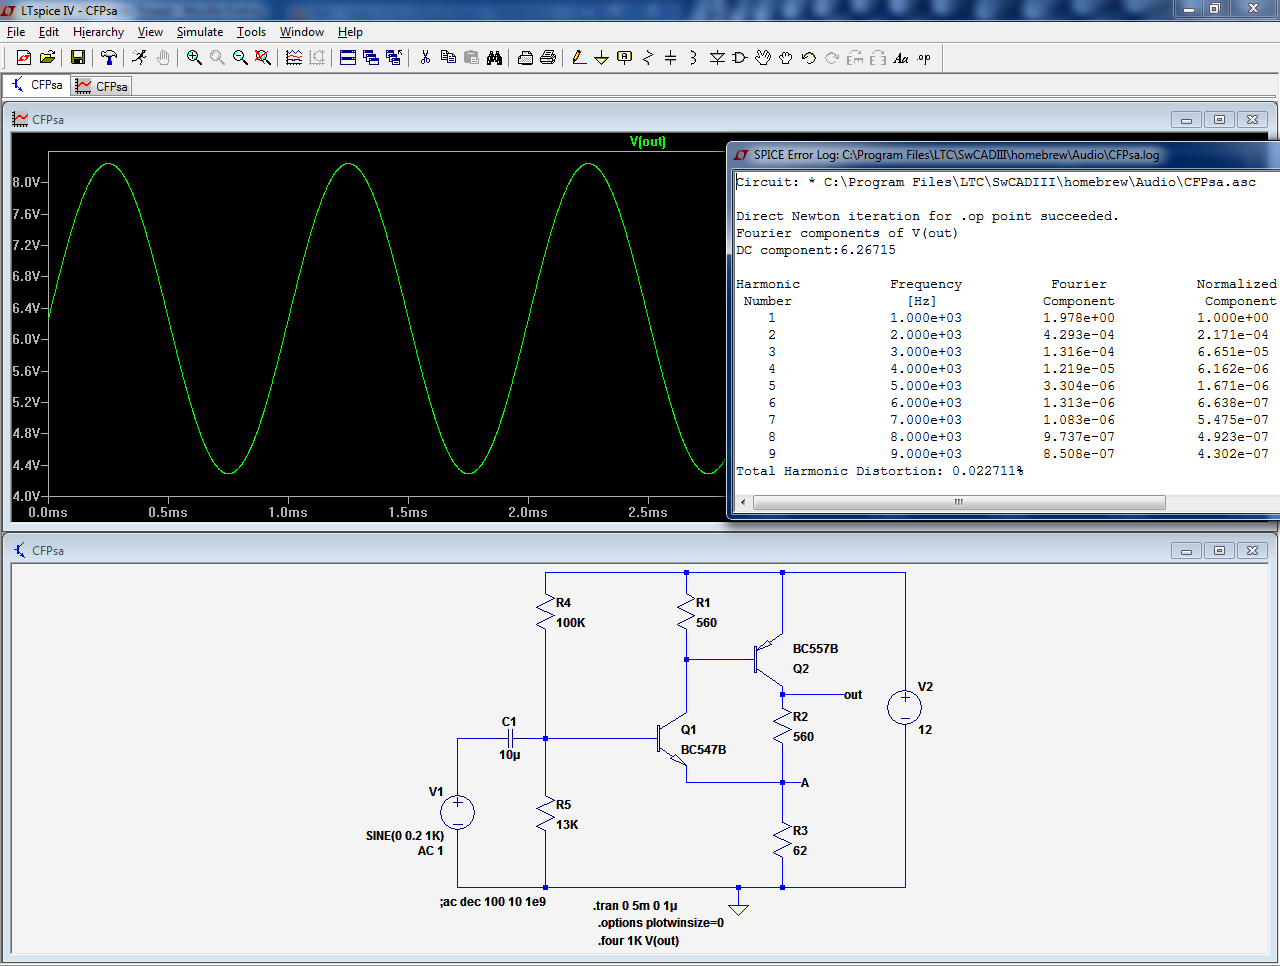The width and height of the screenshot is (1280, 966).
Task: Select the Drag hand tool
Action: click(786, 58)
